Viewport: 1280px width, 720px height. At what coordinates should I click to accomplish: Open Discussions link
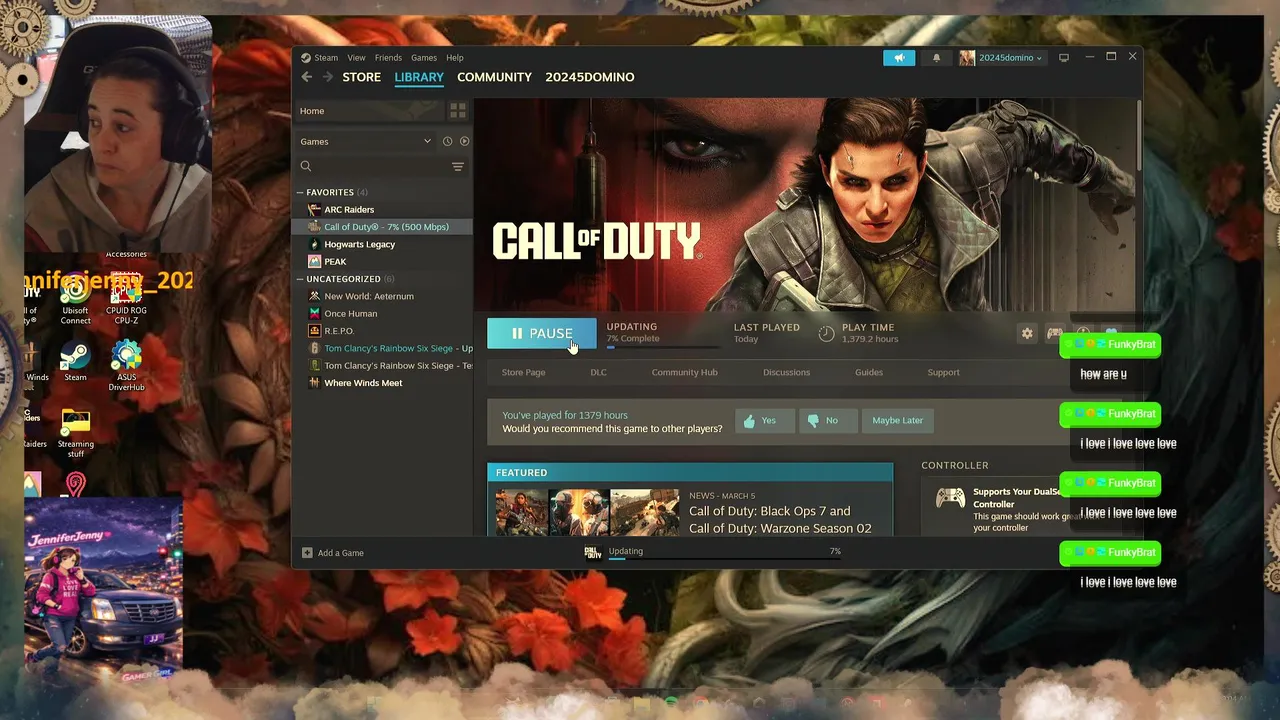point(786,372)
